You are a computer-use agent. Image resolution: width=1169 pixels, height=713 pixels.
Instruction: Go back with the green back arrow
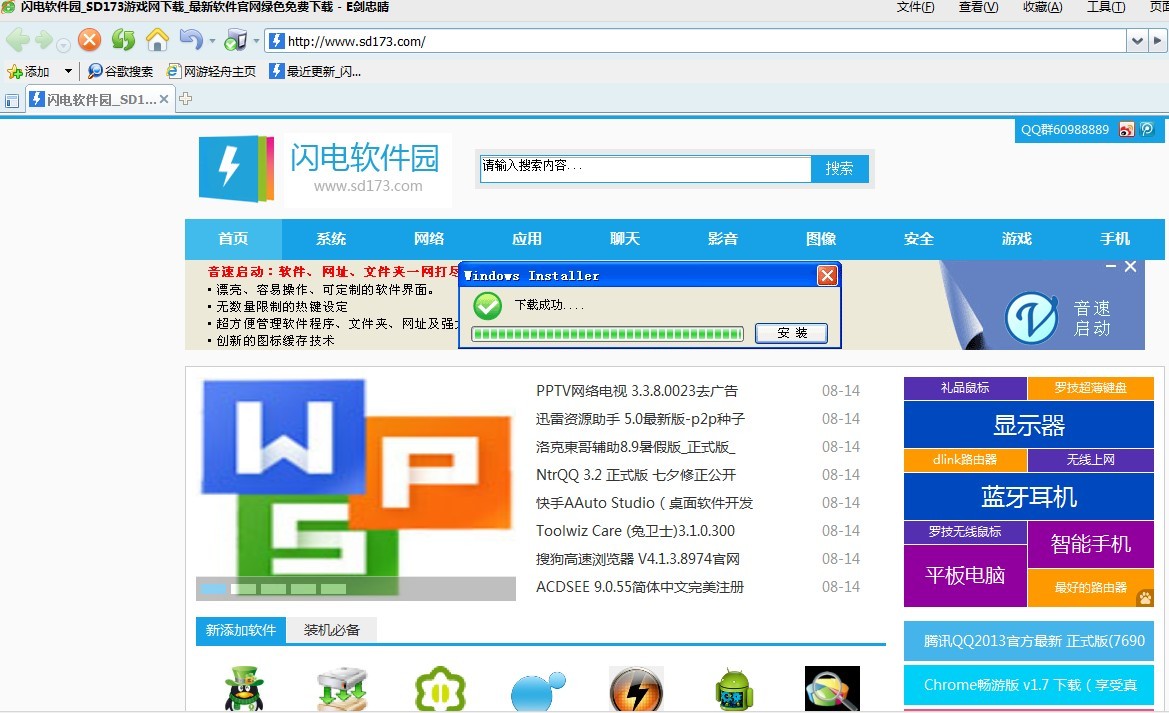pos(17,40)
